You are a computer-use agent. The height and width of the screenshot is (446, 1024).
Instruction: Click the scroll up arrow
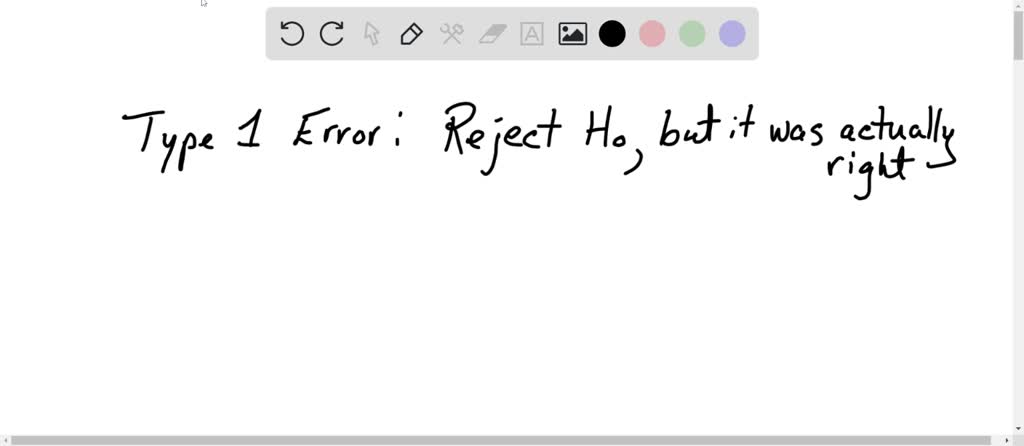[x=1018, y=5]
